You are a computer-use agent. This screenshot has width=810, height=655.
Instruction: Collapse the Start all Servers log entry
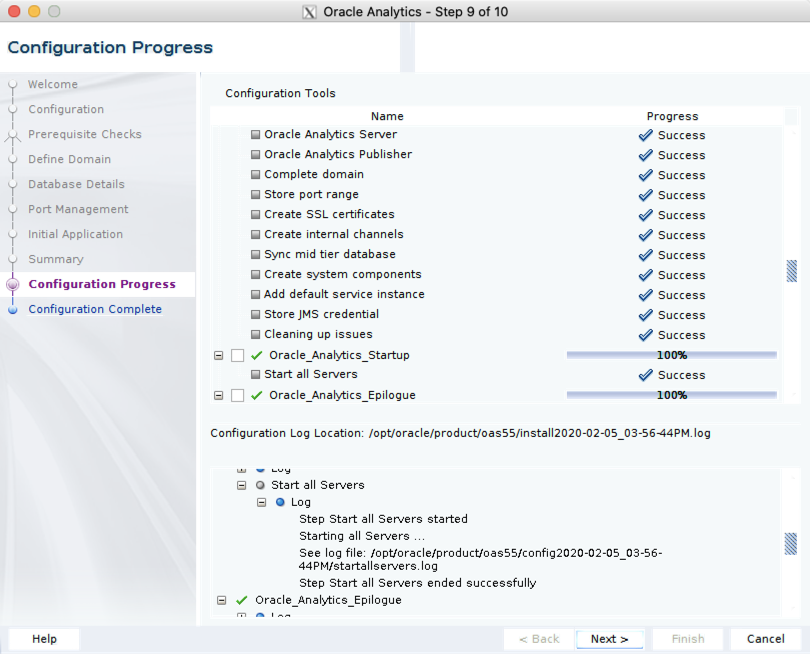coord(242,485)
